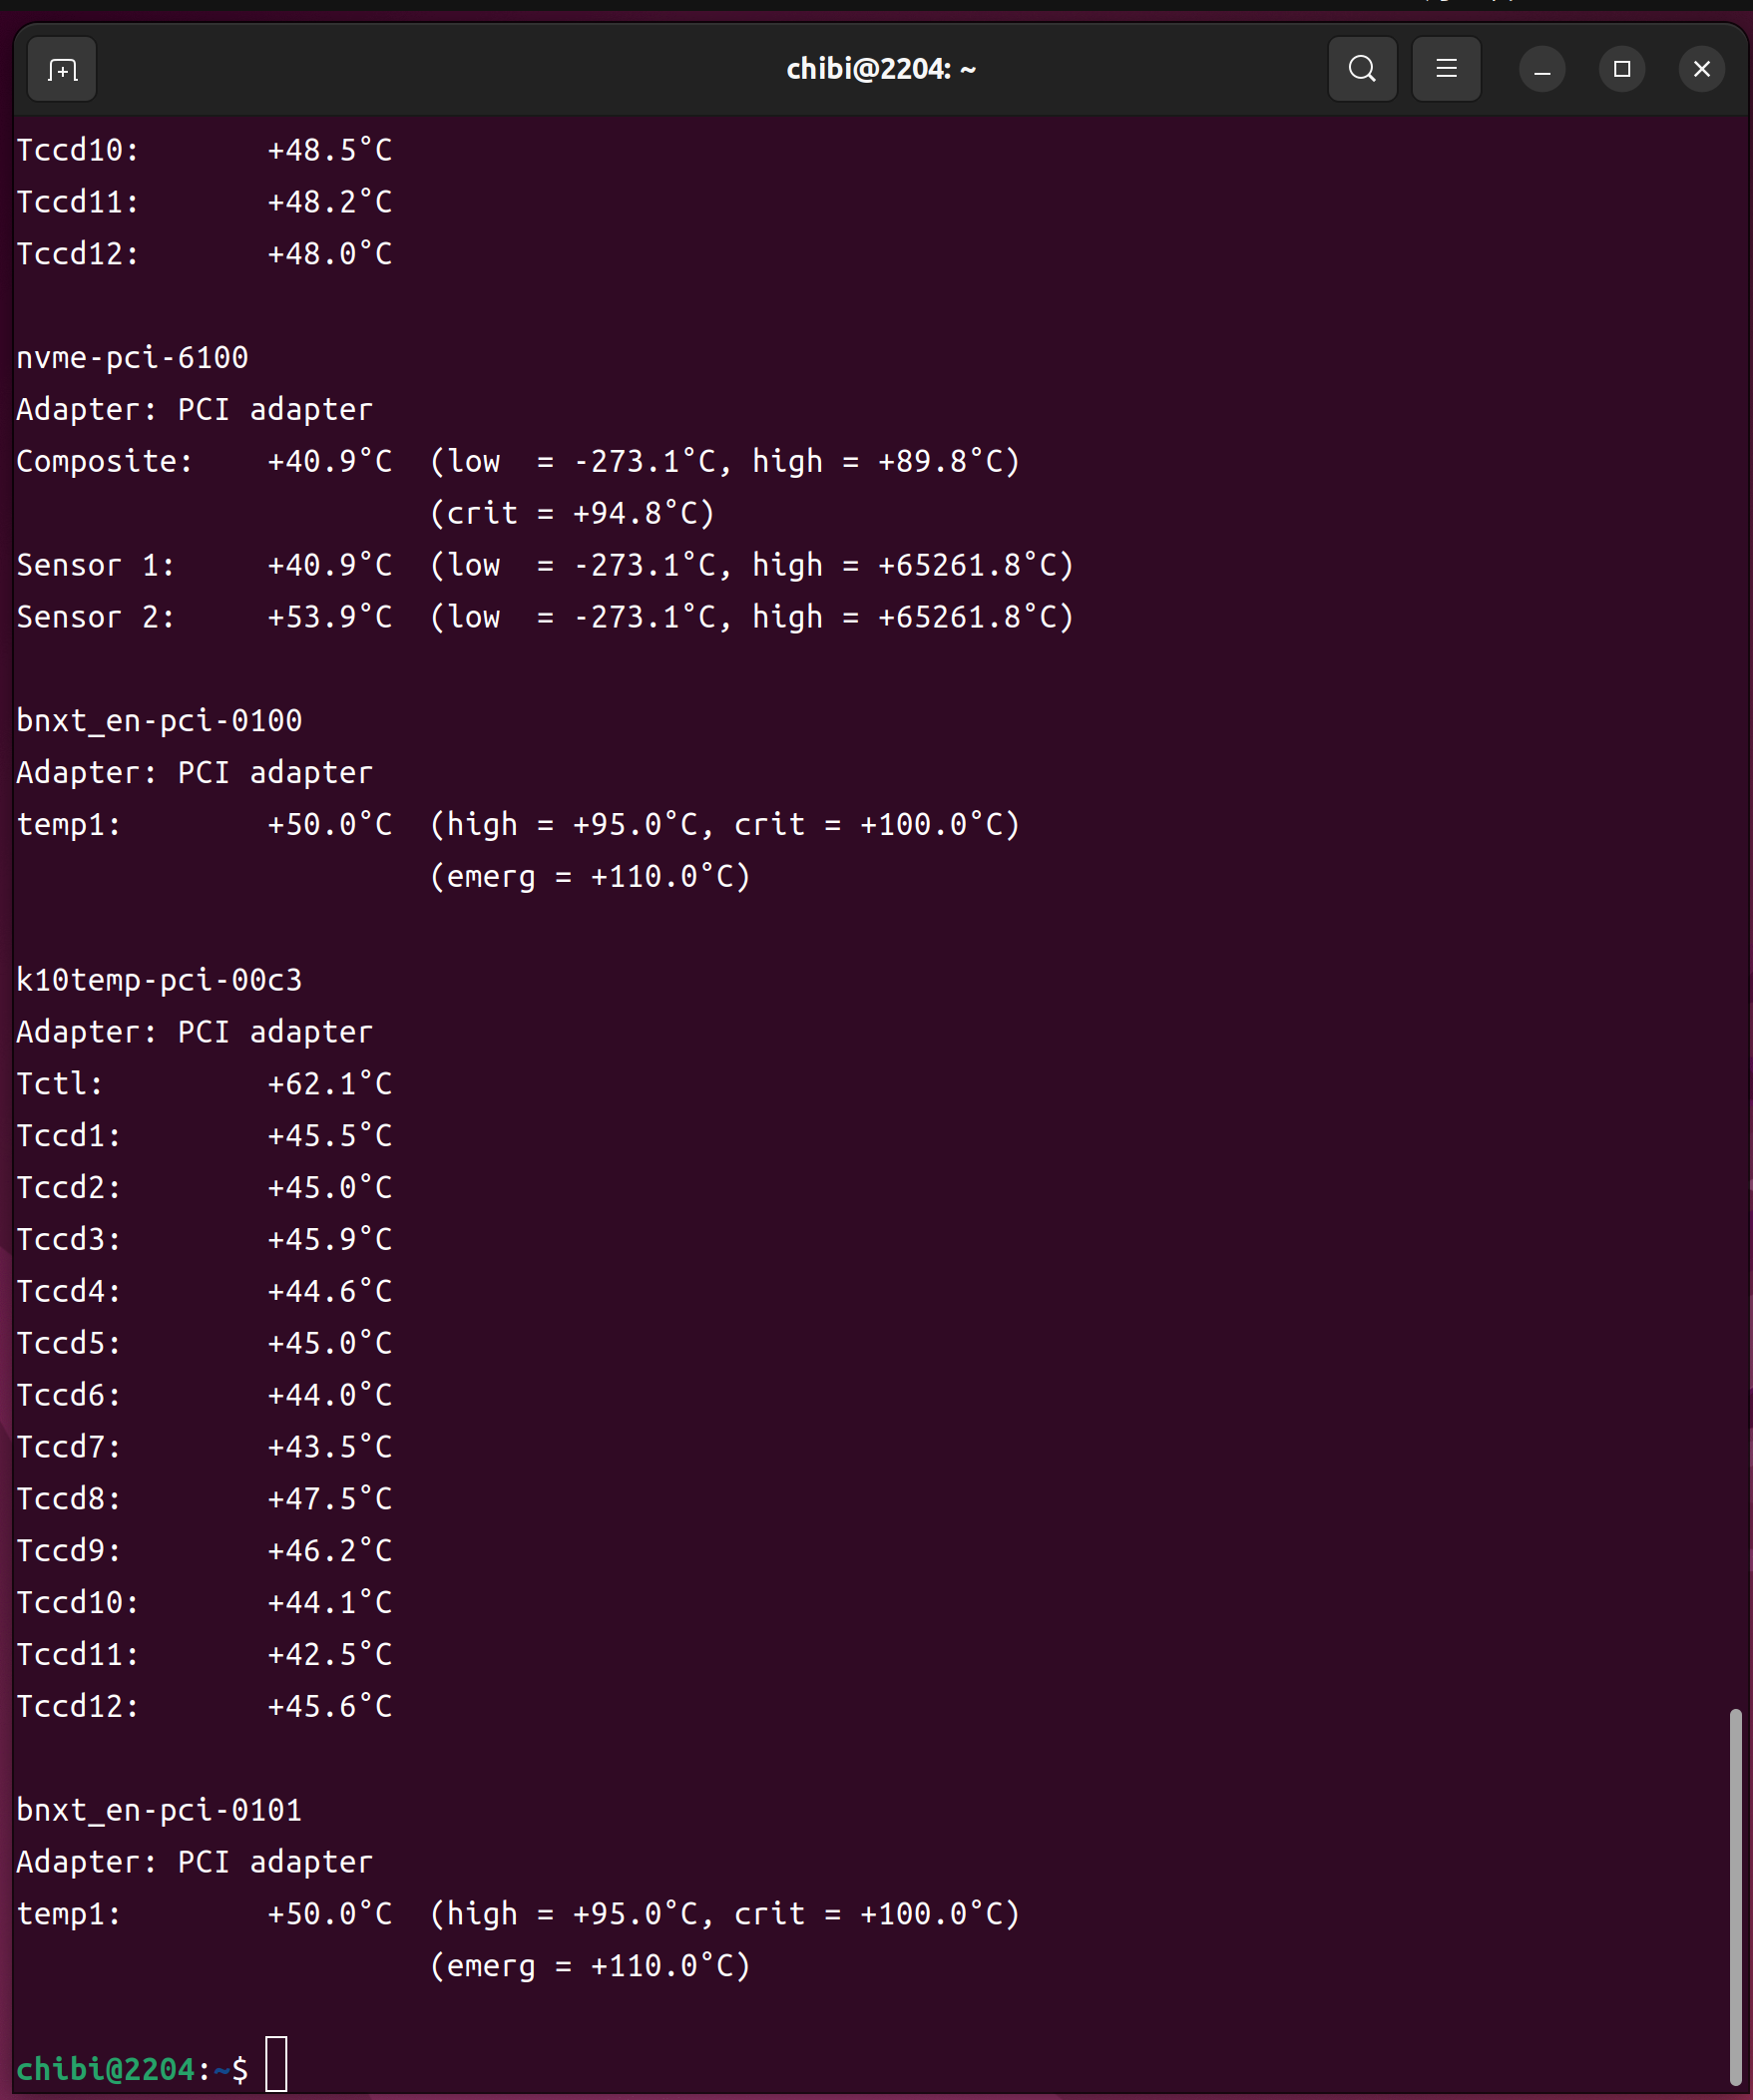This screenshot has height=2100, width=1753.
Task: Click the Composite temperature label
Action: pyautogui.click(x=104, y=461)
